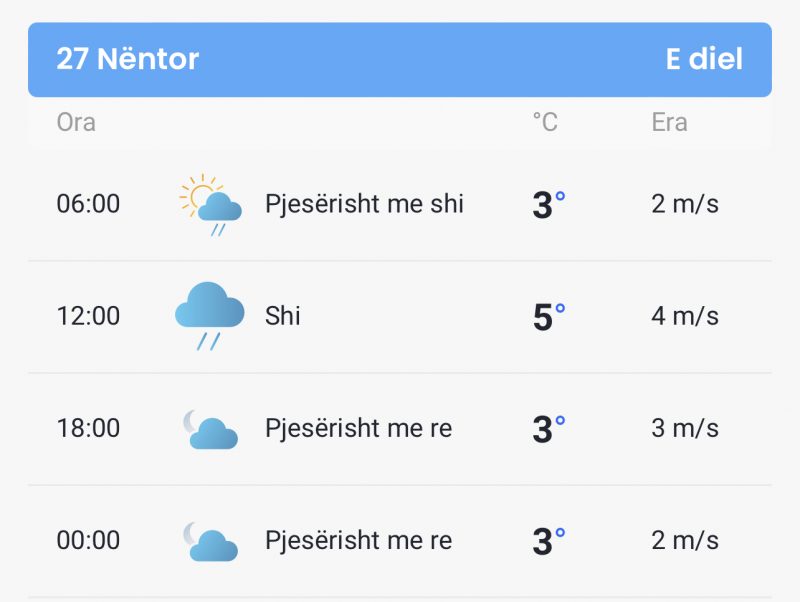Image resolution: width=800 pixels, height=602 pixels.
Task: Click the 5° temperature value
Action: coord(549,317)
